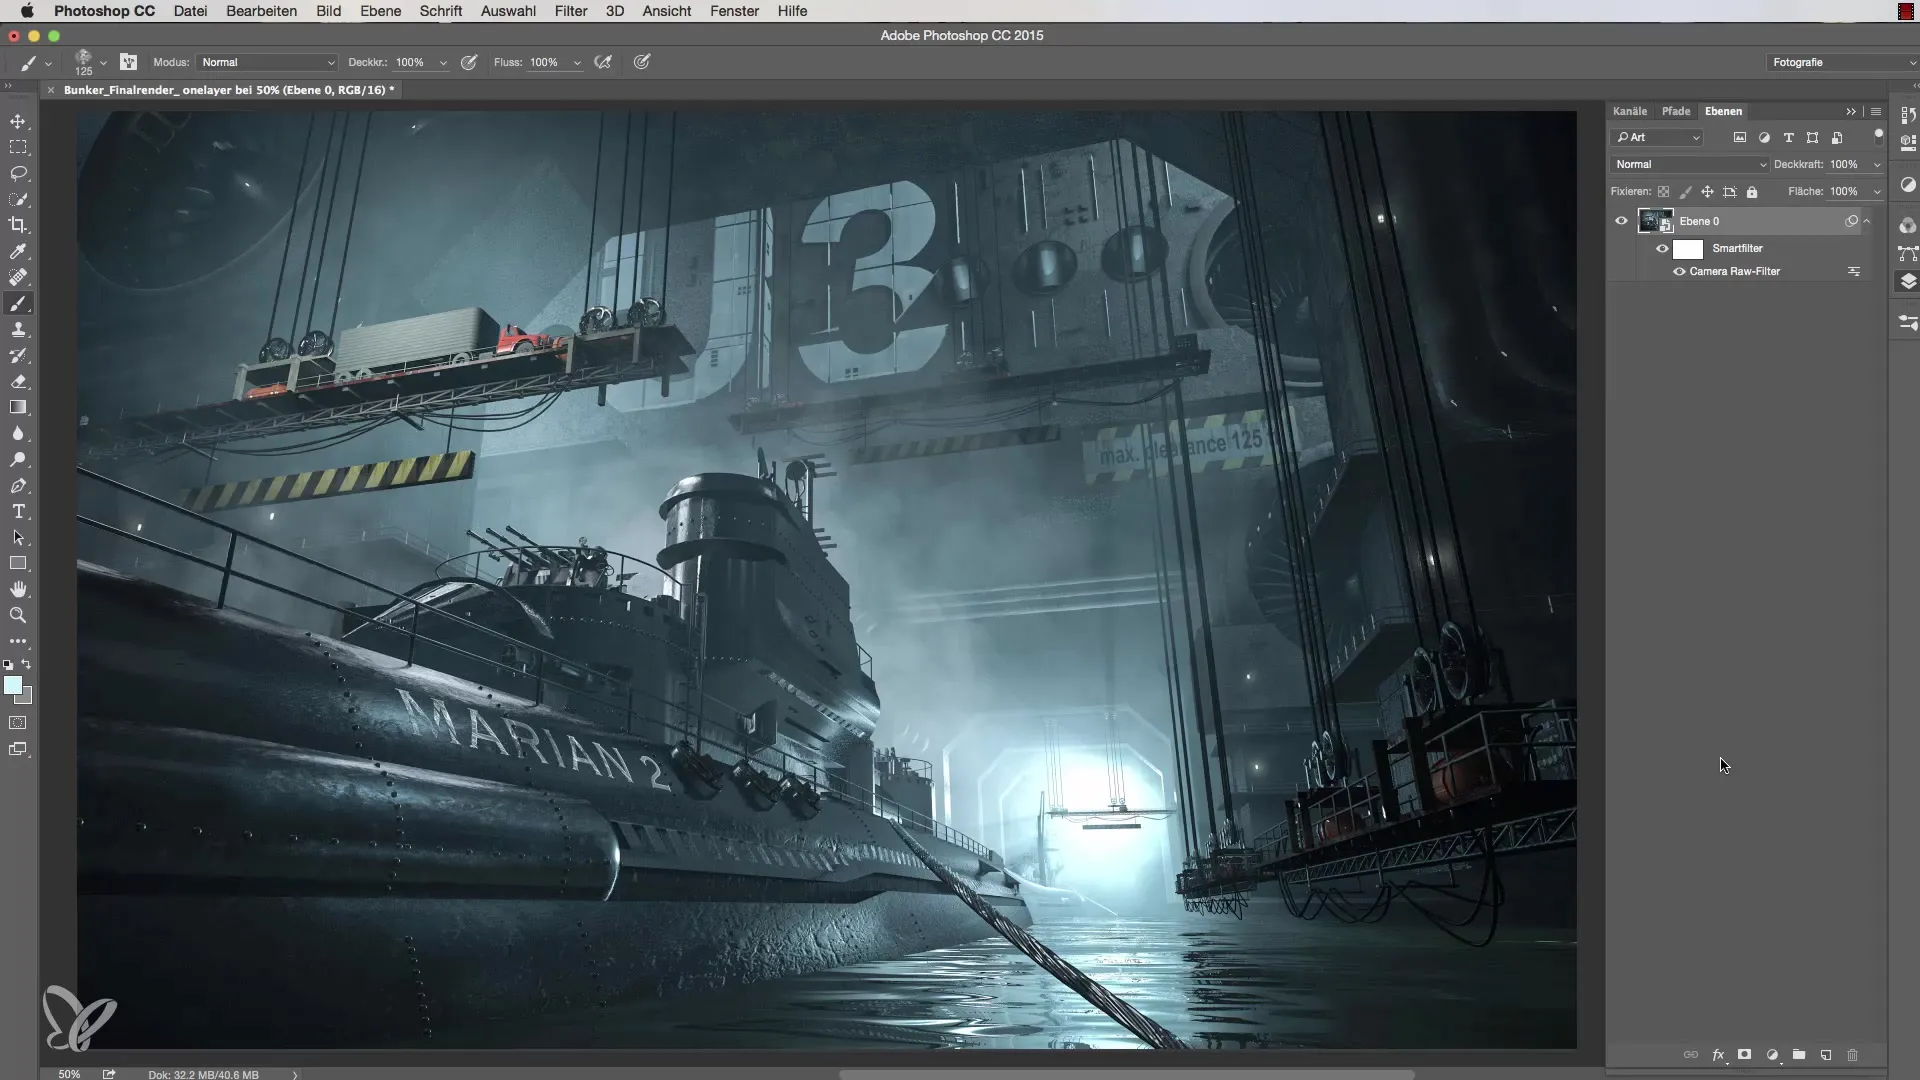1920x1080 pixels.
Task: Add a layer mask
Action: (x=1745, y=1055)
